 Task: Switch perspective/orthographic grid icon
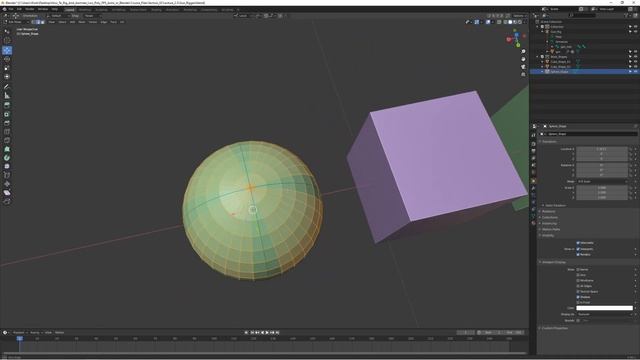(x=523, y=74)
